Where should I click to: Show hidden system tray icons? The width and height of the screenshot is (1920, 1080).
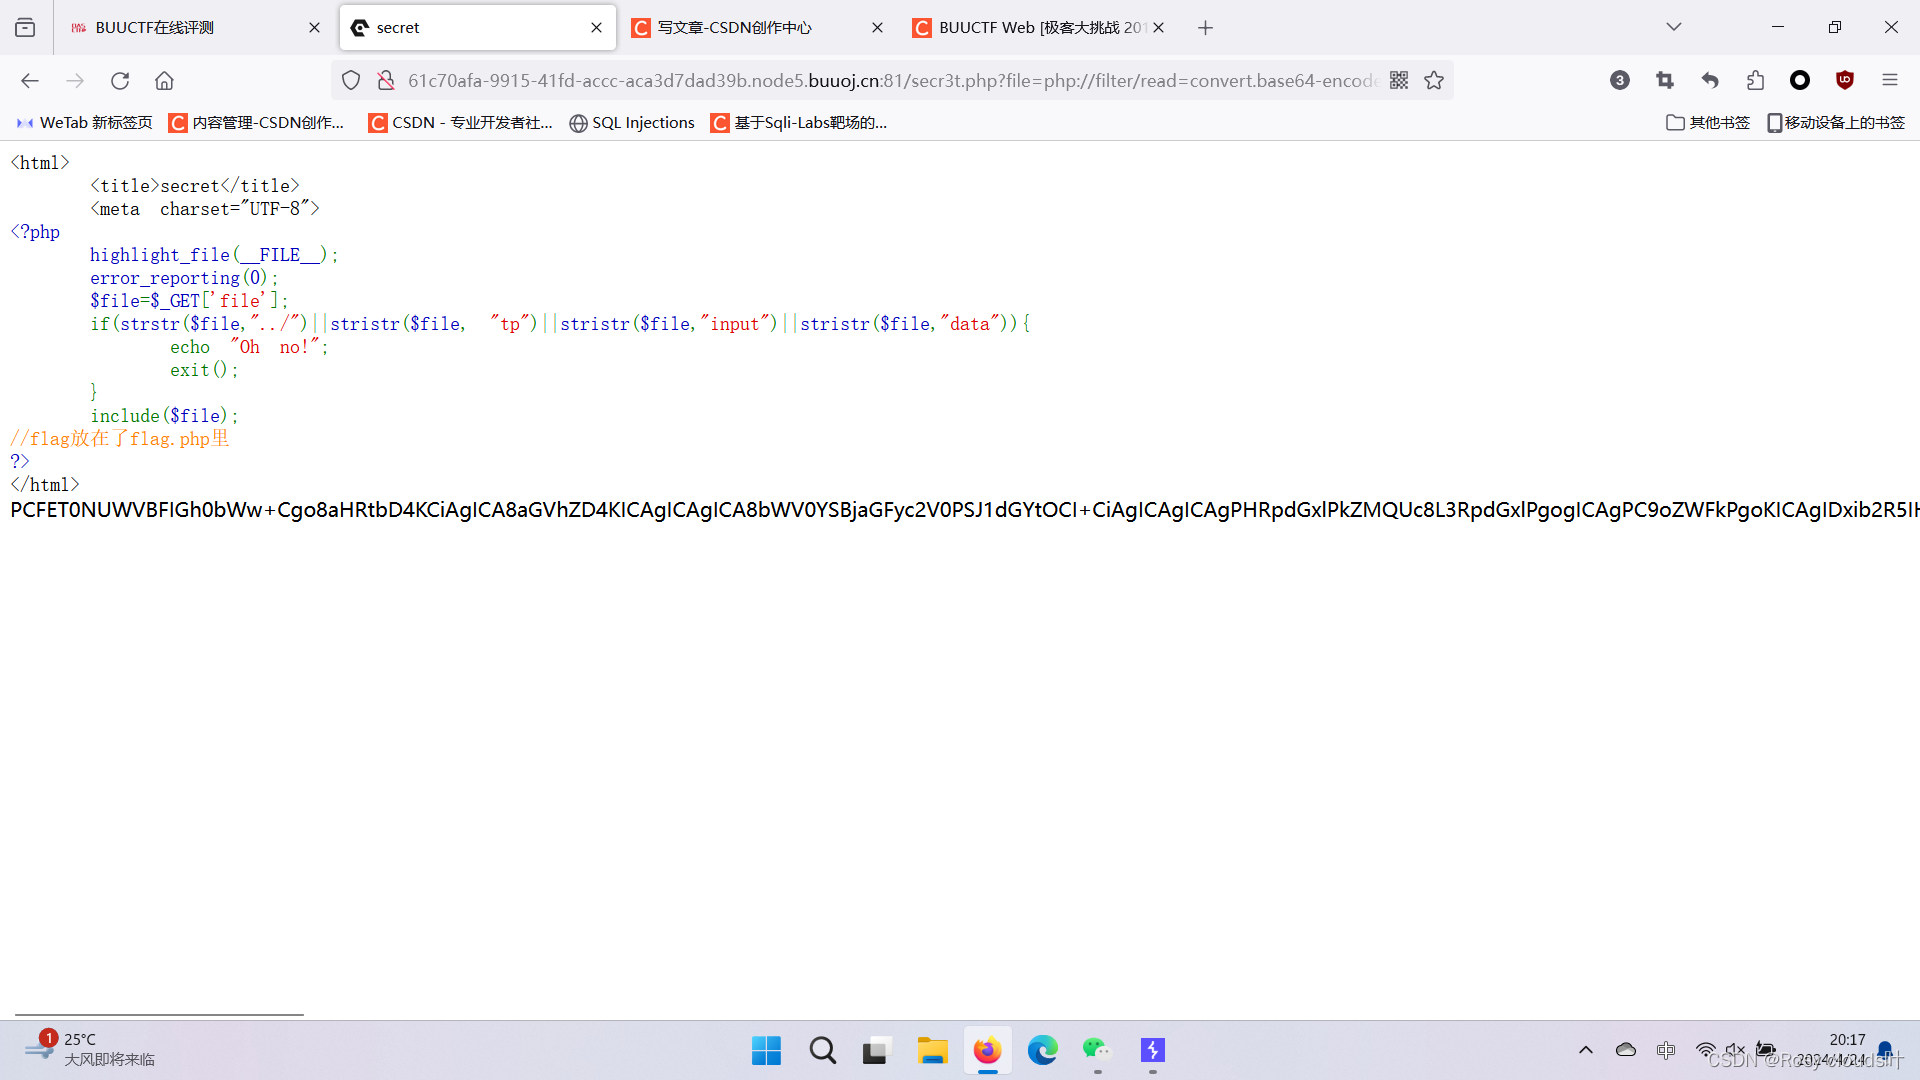[1586, 1050]
